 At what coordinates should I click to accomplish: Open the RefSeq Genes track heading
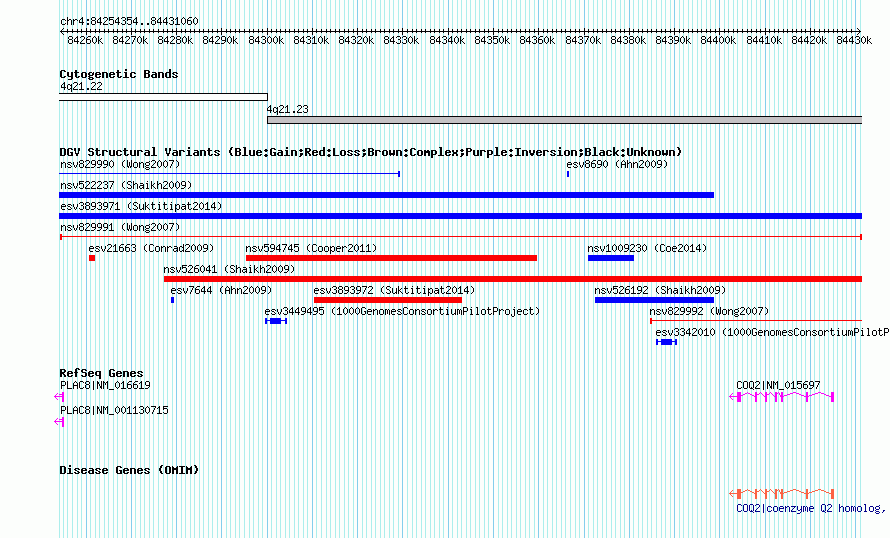[101, 373]
